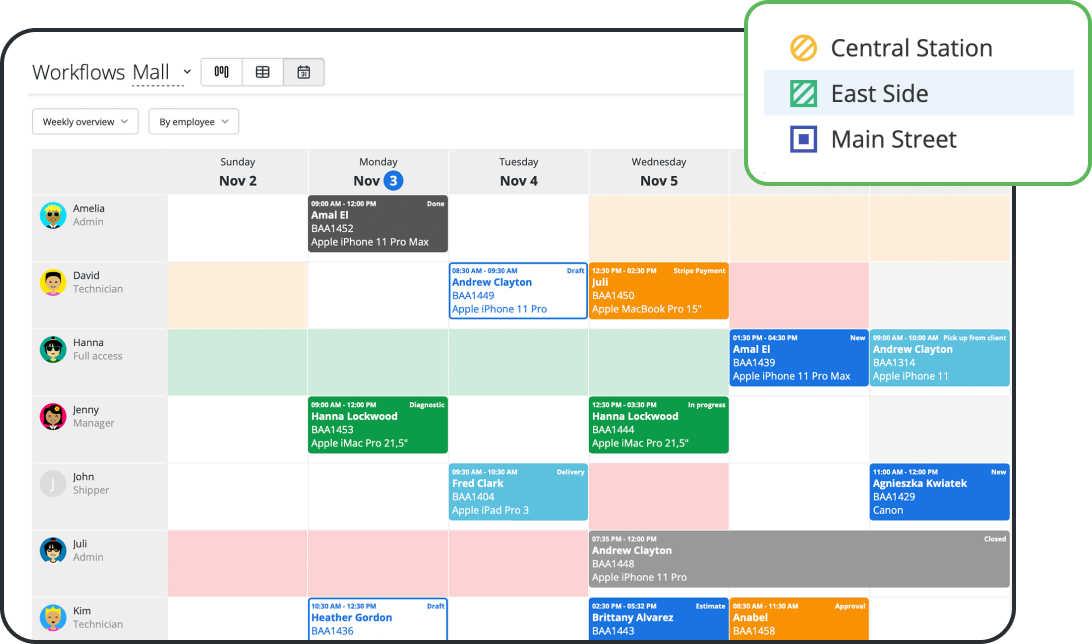Select Central Station from the location list
Viewport: 1092px width, 644px height.
(x=911, y=48)
